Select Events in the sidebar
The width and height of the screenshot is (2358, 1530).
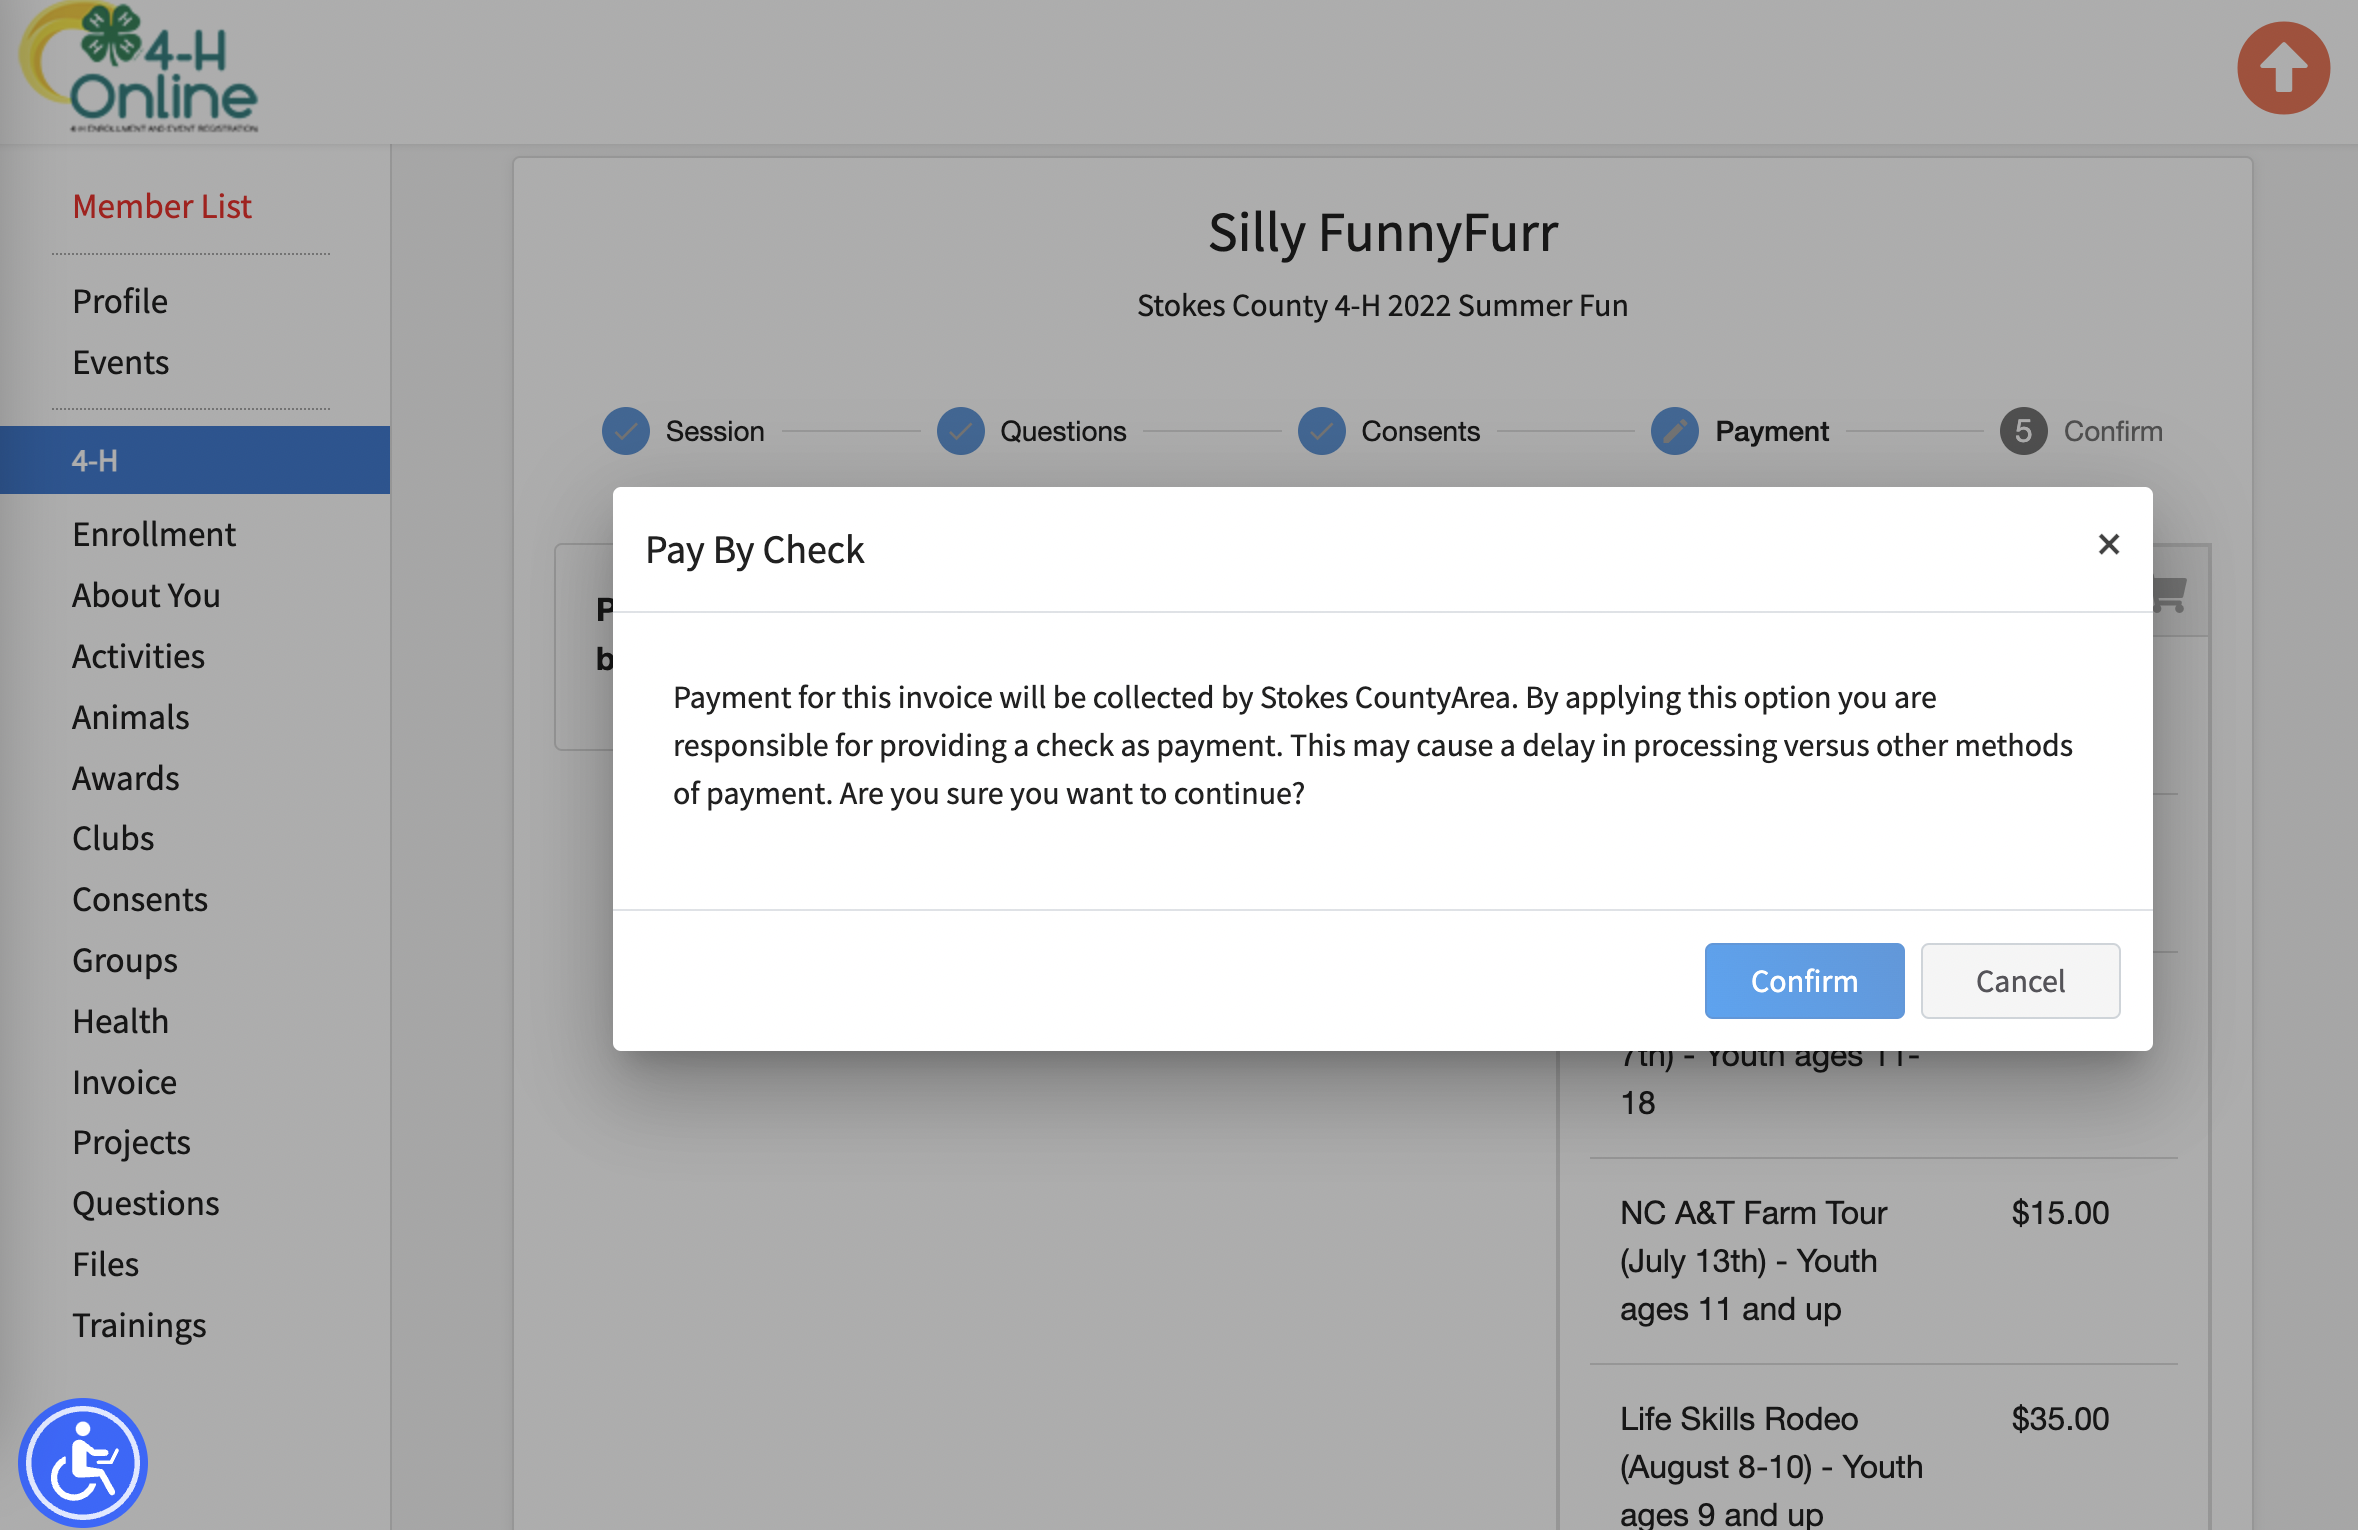pyautogui.click(x=121, y=362)
